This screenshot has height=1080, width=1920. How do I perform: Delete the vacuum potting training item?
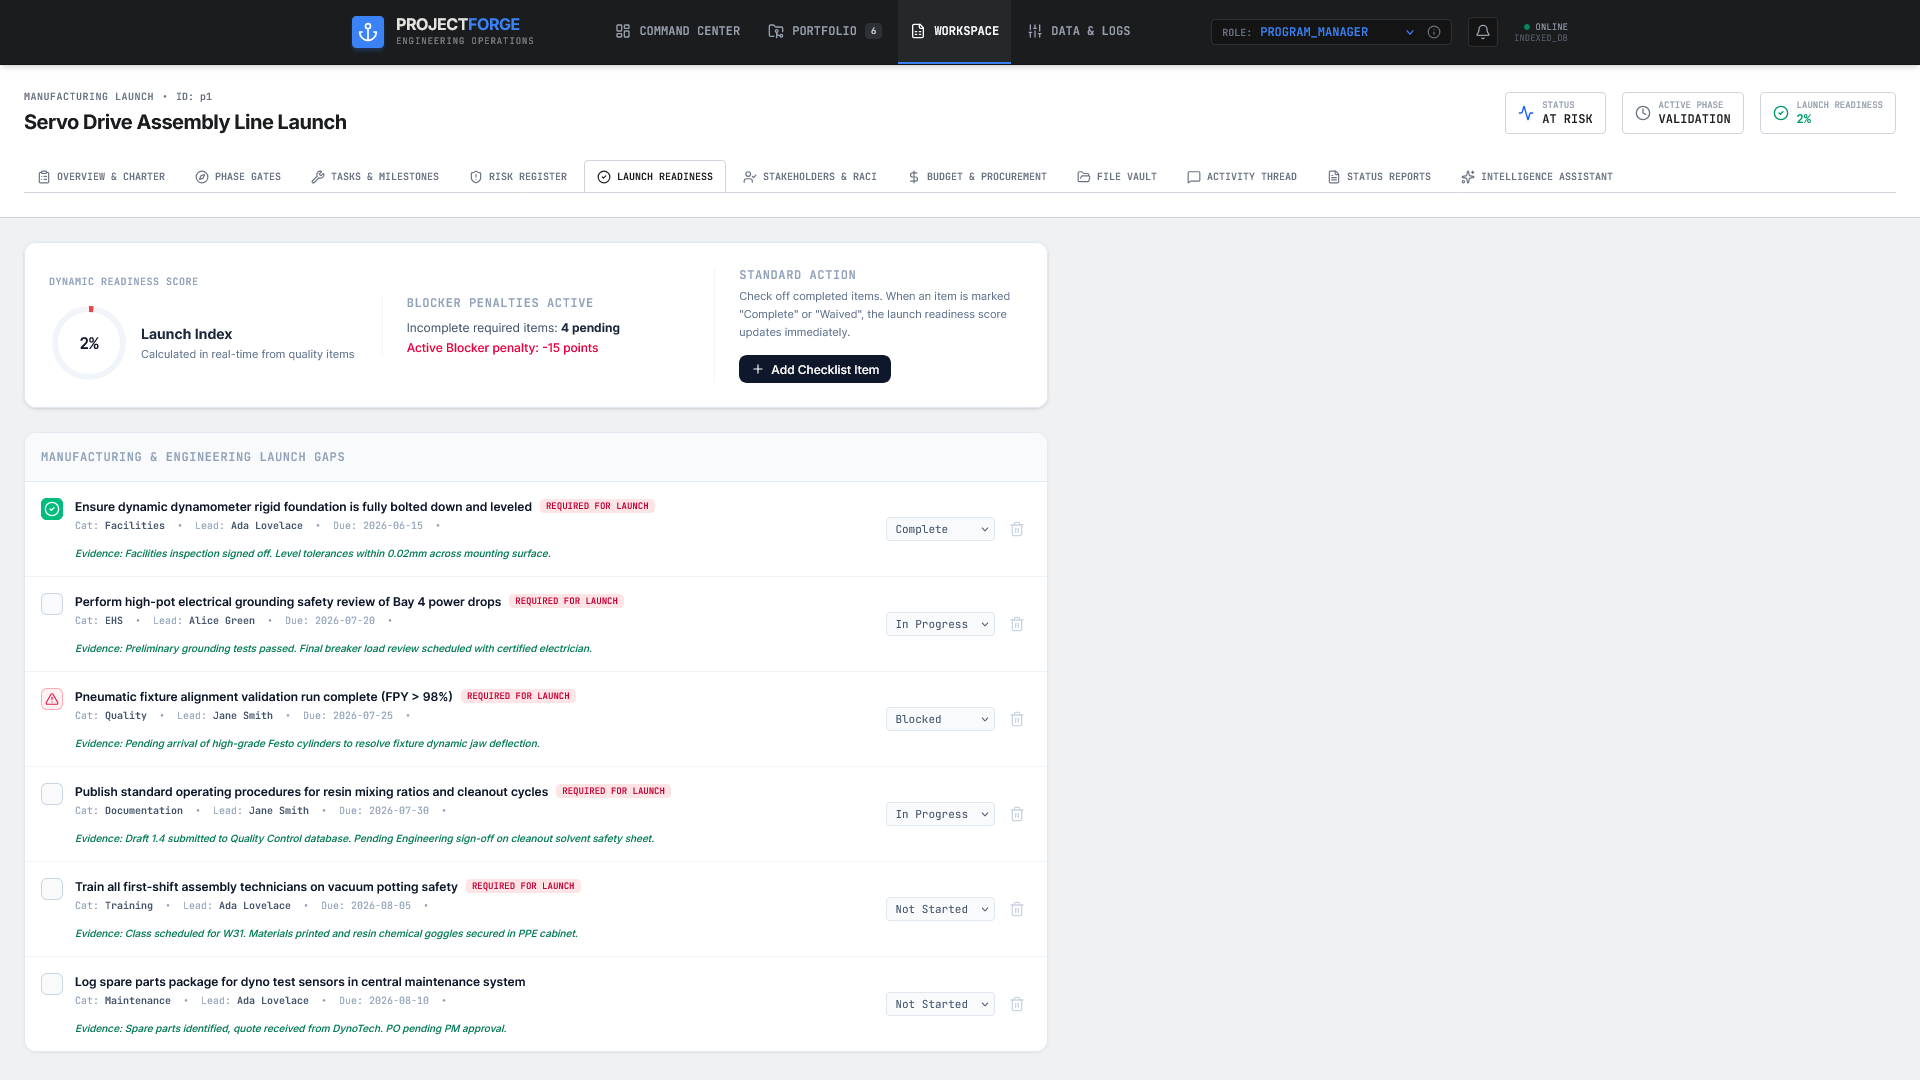pos(1017,909)
